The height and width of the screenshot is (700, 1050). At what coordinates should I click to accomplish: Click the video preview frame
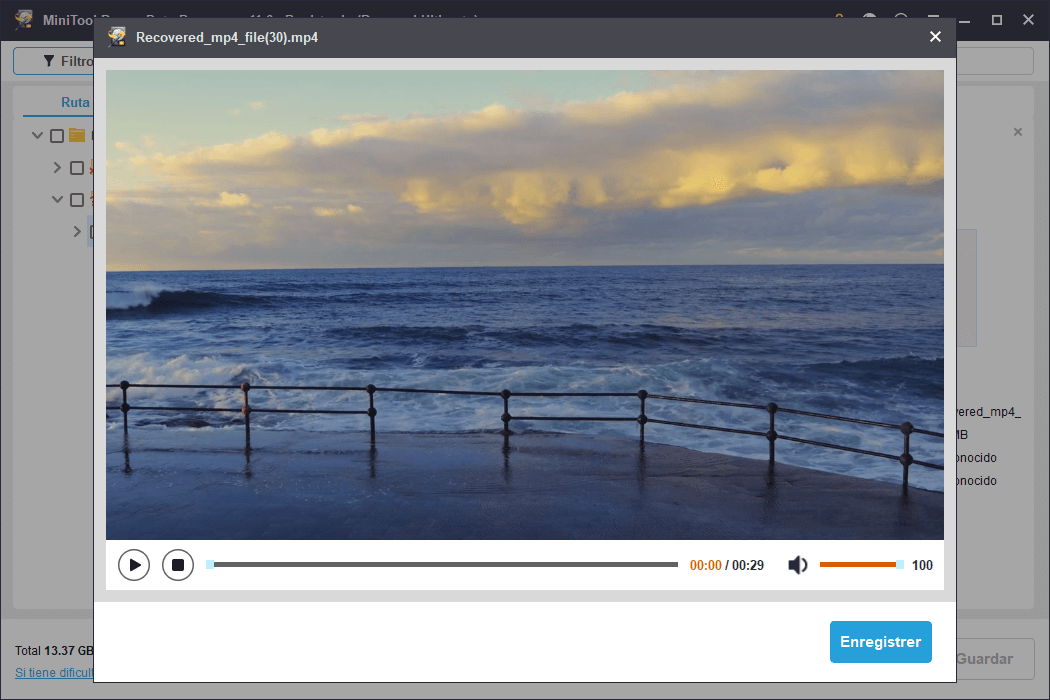524,304
